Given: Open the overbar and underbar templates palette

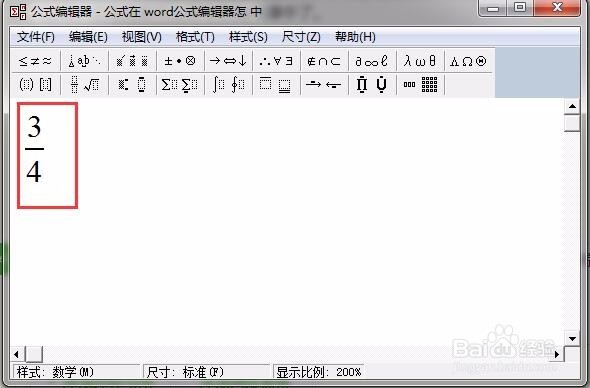Looking at the screenshot, I should [x=276, y=84].
